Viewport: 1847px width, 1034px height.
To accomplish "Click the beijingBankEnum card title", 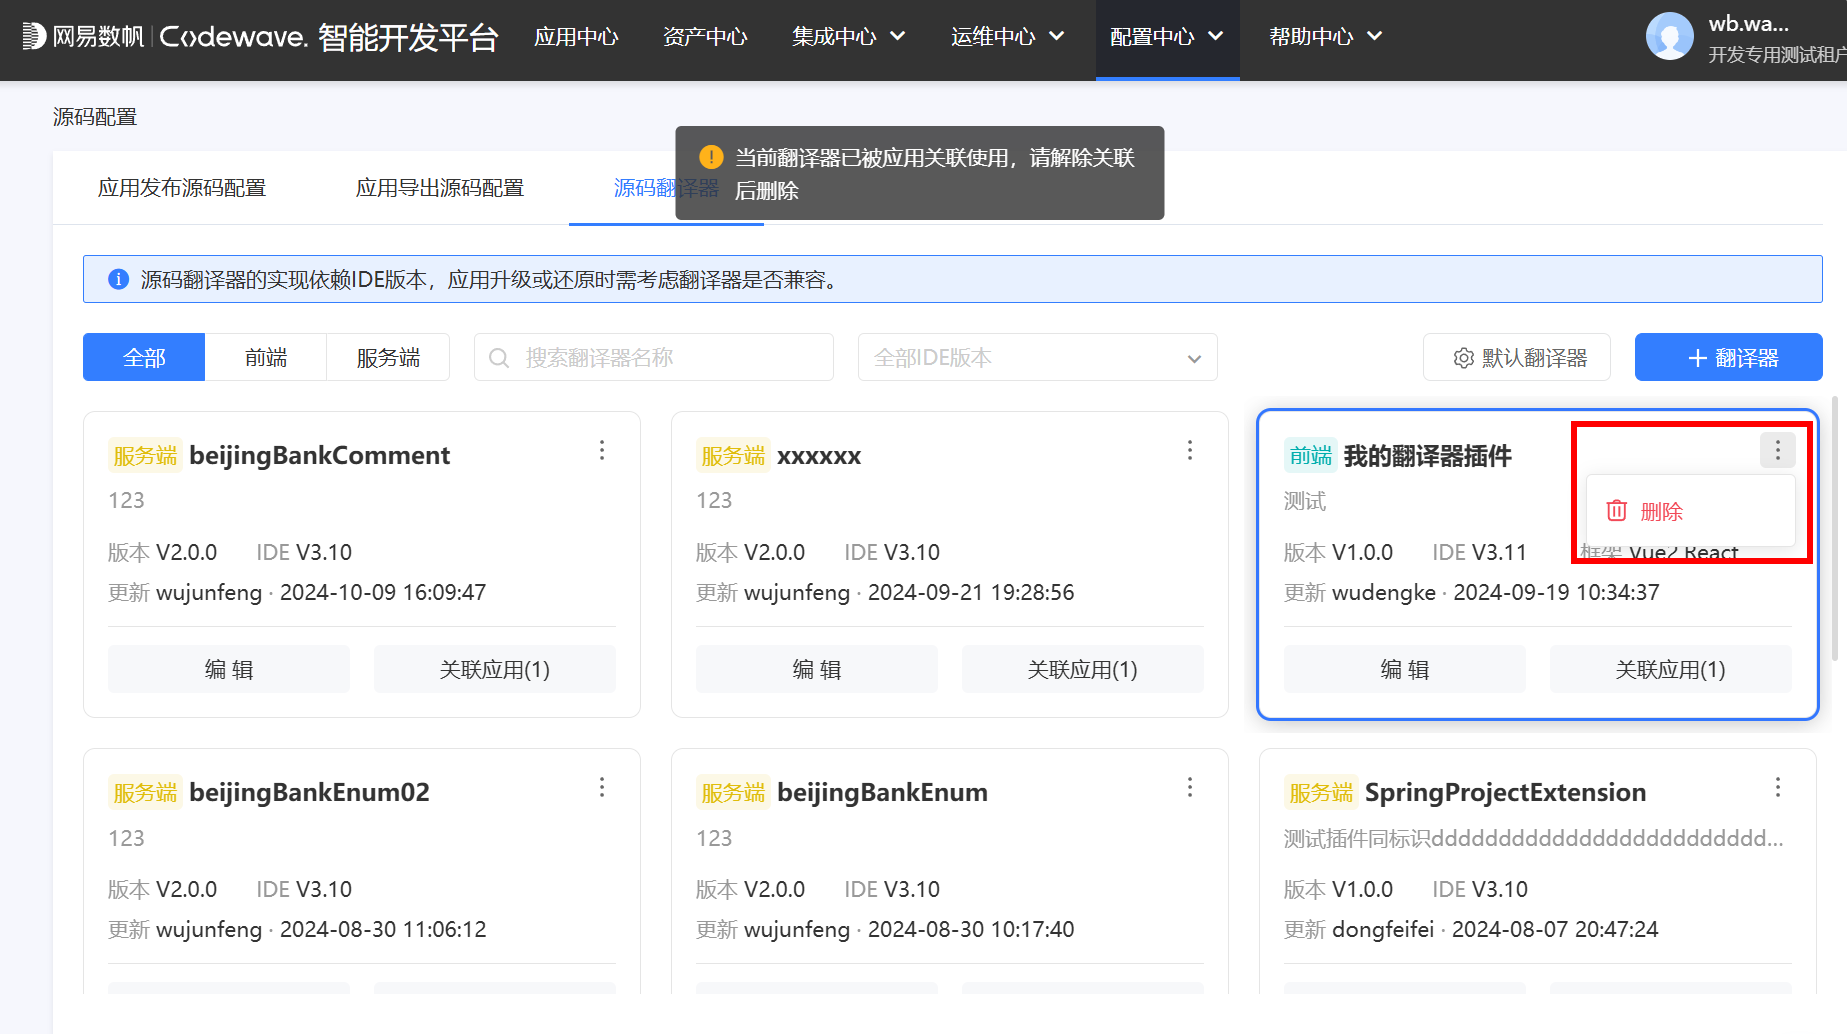I will pos(882,792).
